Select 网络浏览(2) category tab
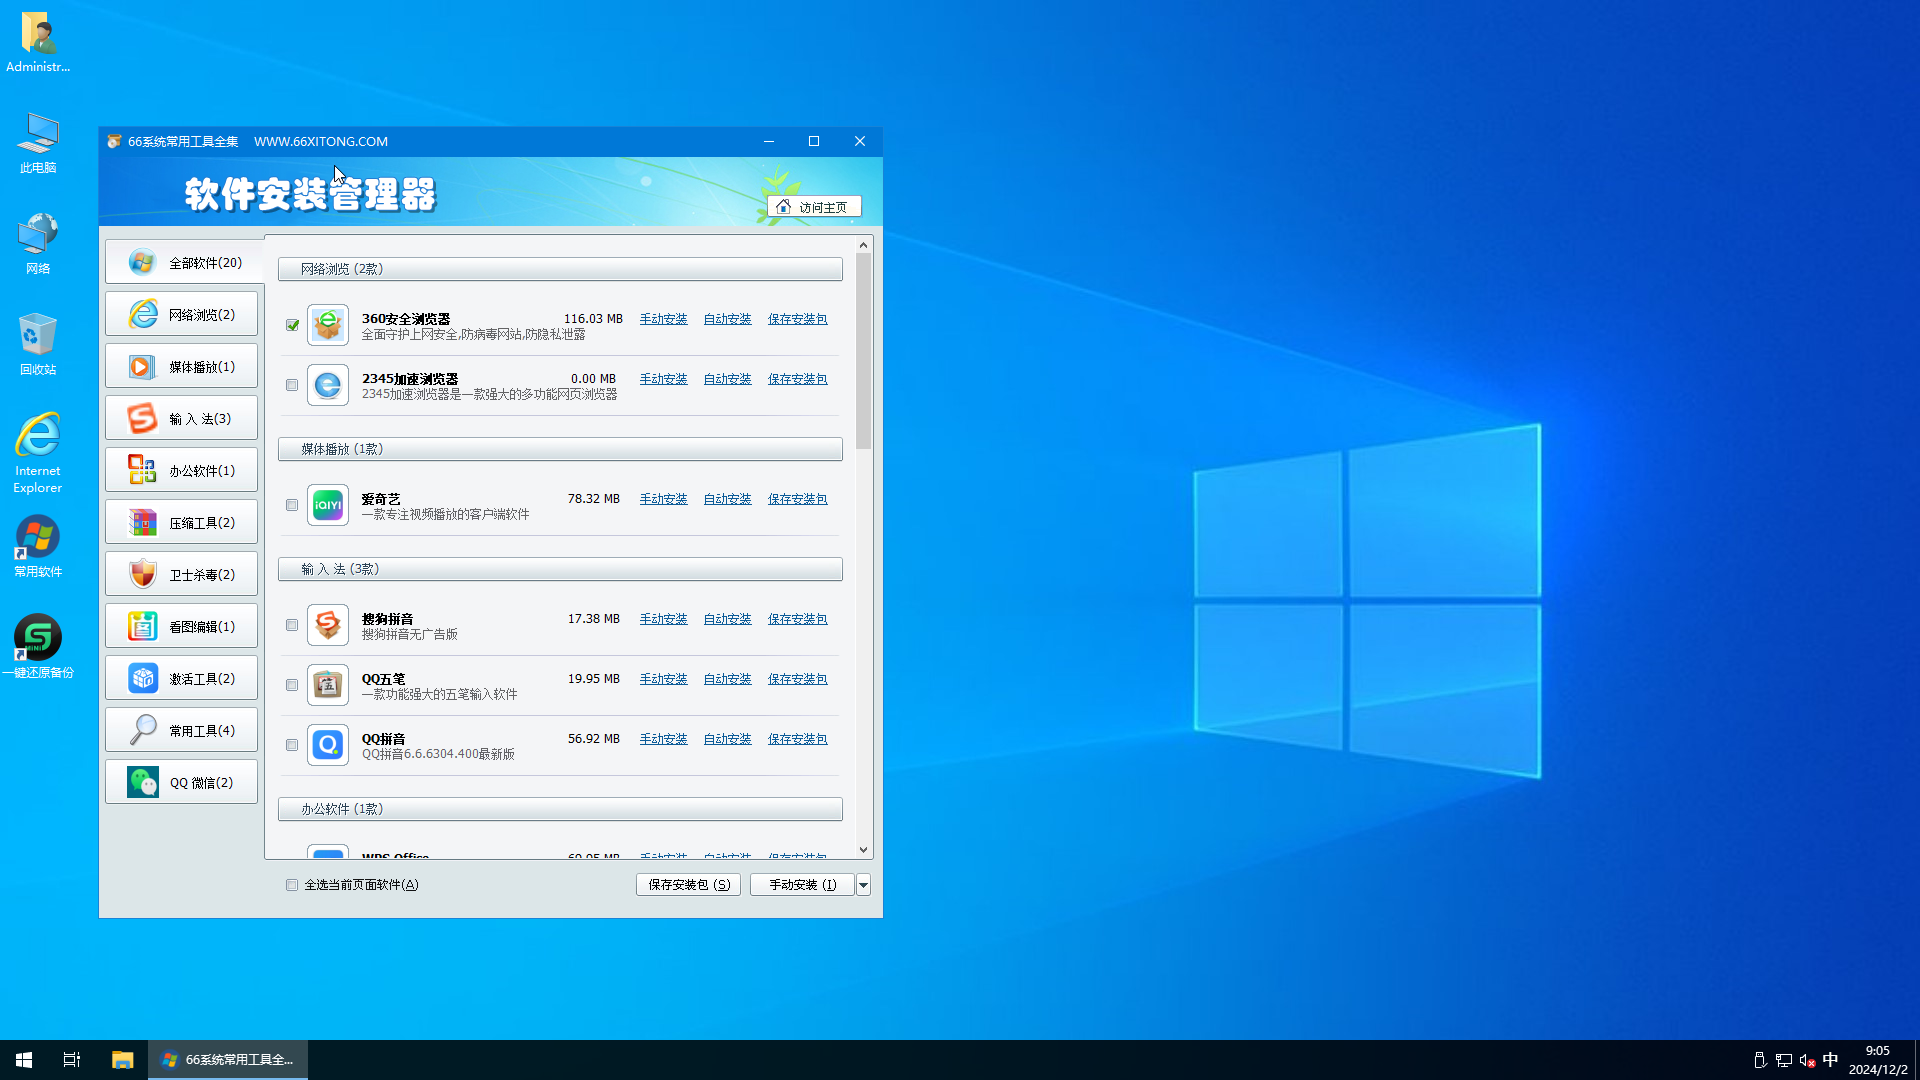This screenshot has height=1080, width=1920. click(181, 314)
